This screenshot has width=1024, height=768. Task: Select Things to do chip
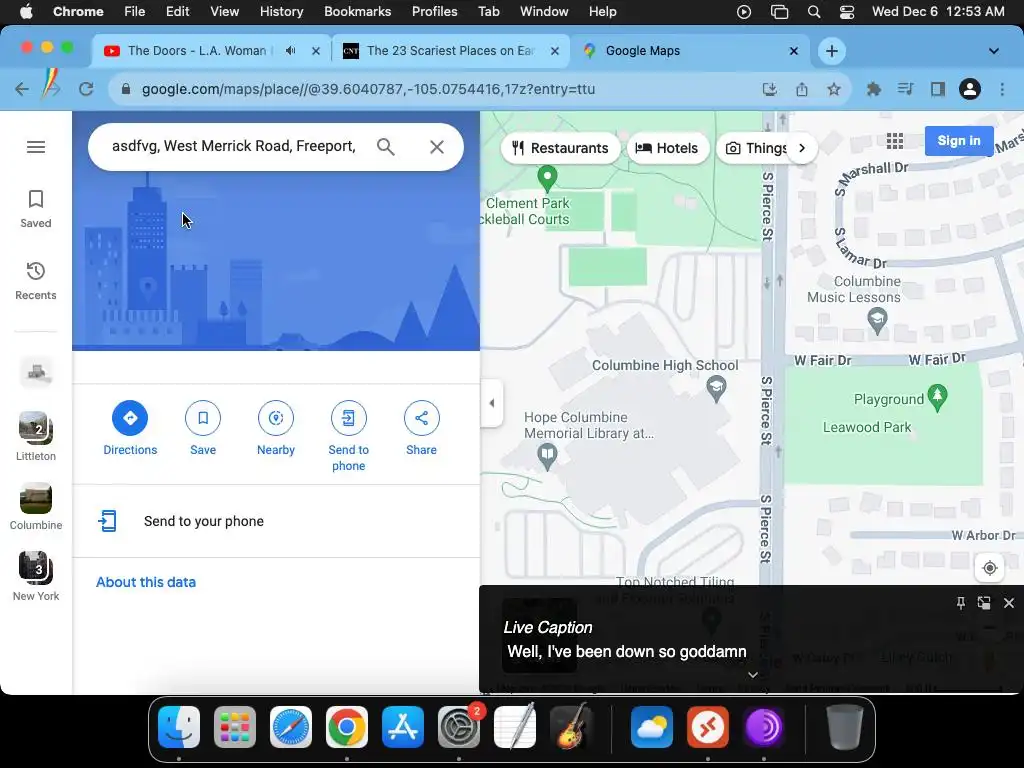tap(756, 148)
